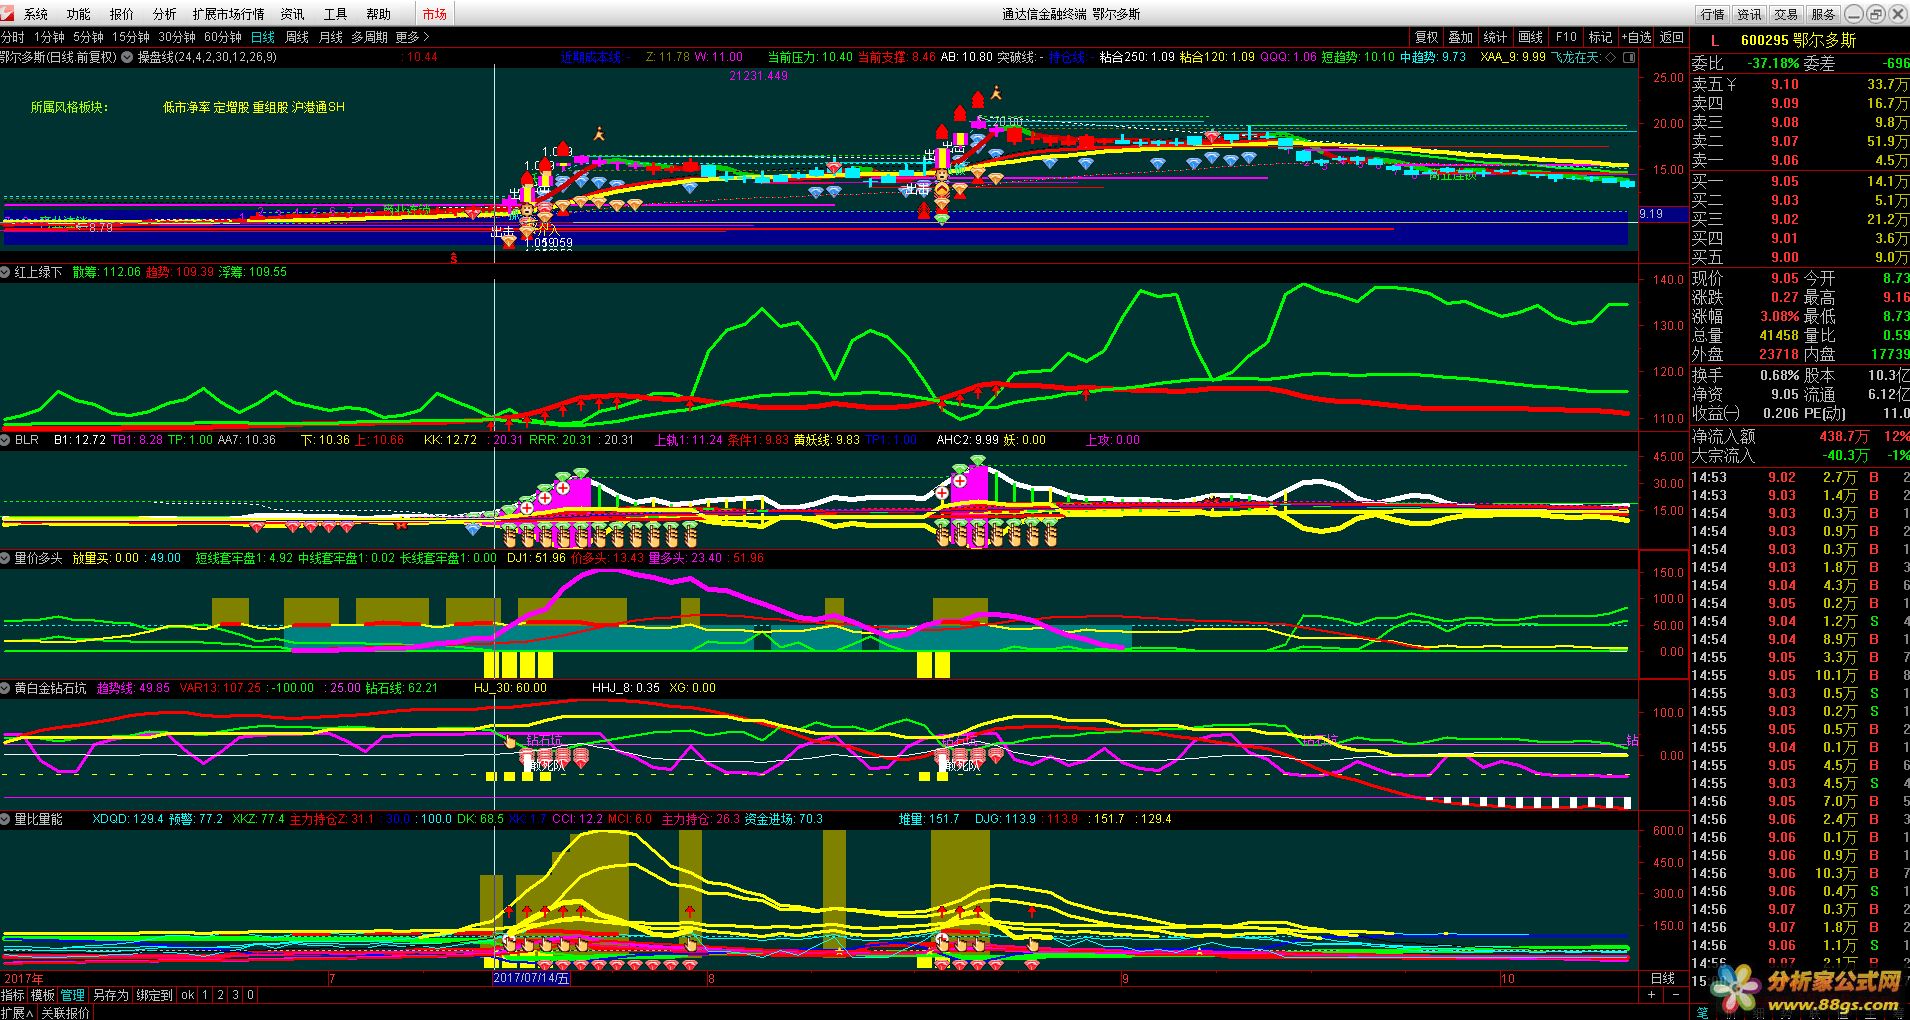Switch chart period to 分时
Image resolution: width=1910 pixels, height=1020 pixels.
click(13, 37)
